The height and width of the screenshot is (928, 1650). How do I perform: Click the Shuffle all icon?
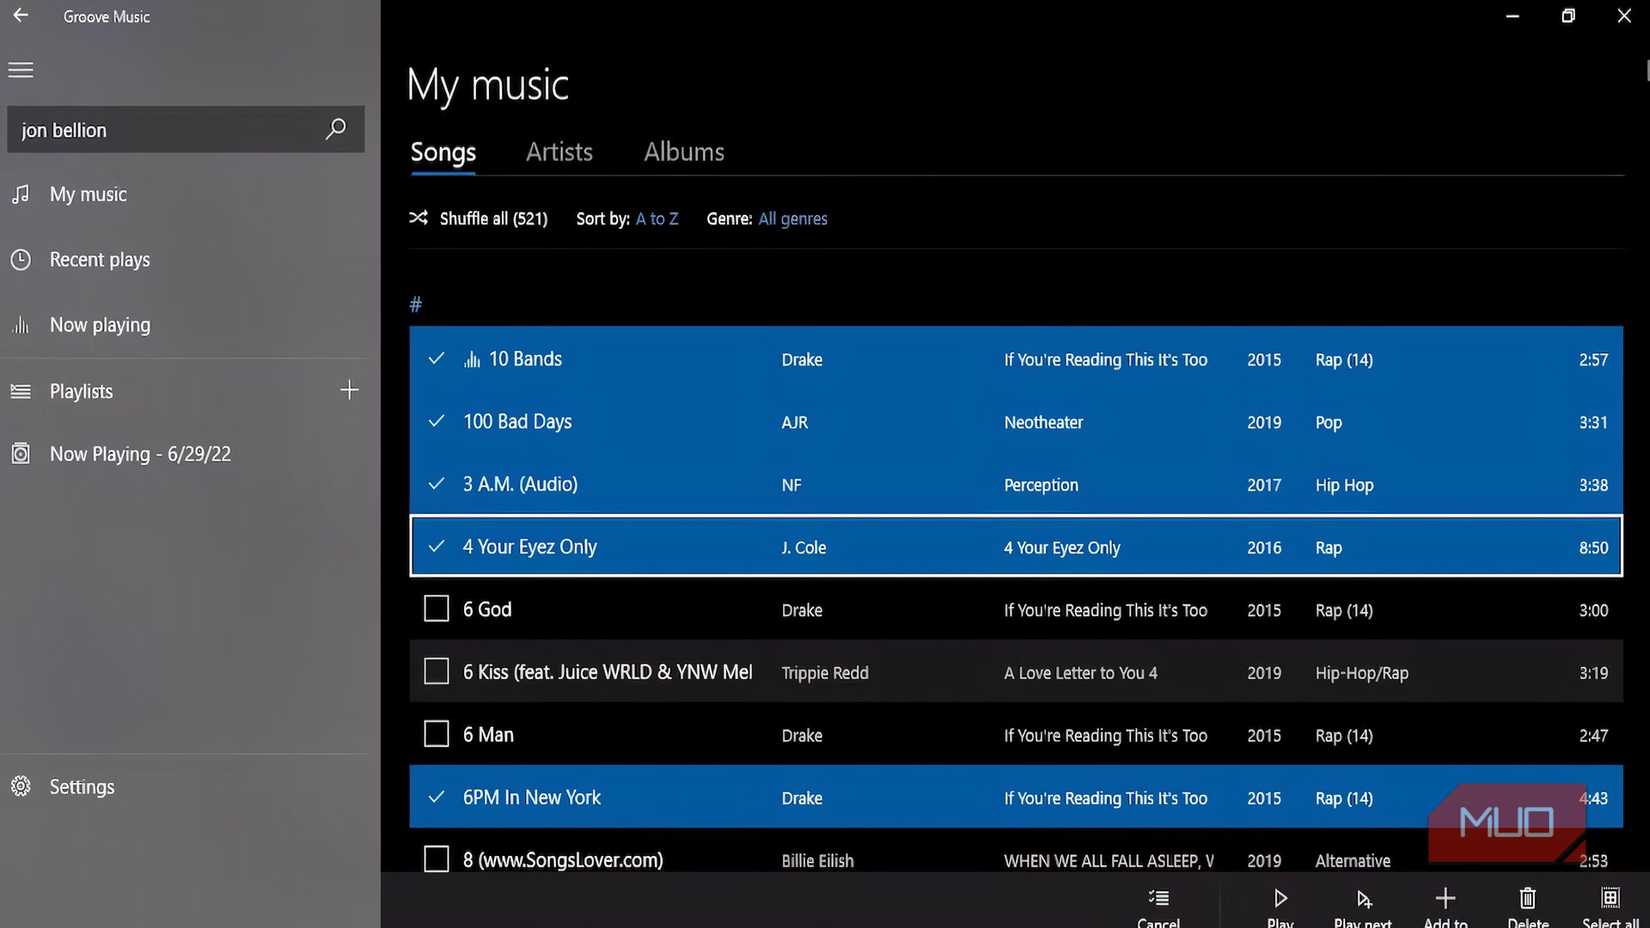click(x=418, y=218)
